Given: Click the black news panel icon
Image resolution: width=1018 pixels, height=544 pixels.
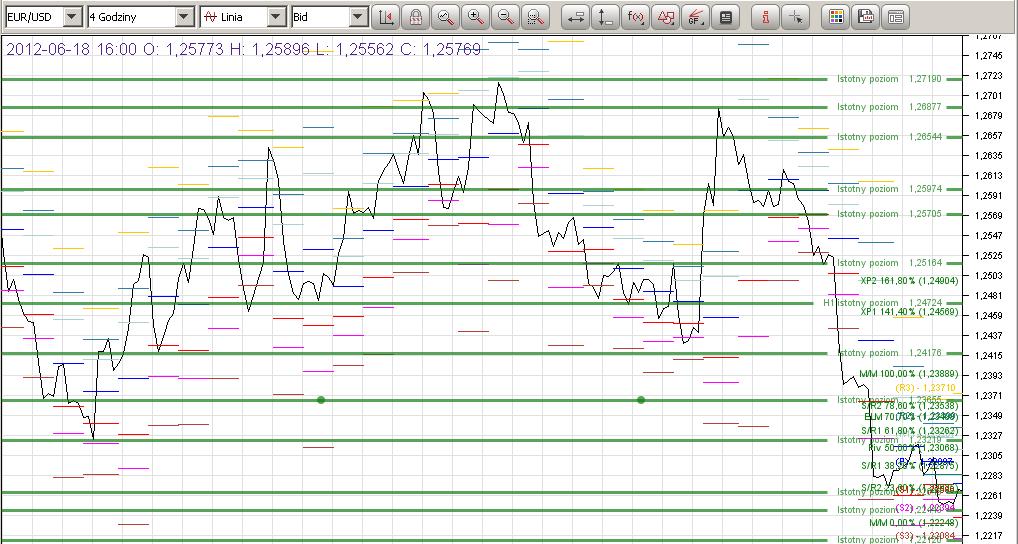Looking at the screenshot, I should [x=726, y=18].
